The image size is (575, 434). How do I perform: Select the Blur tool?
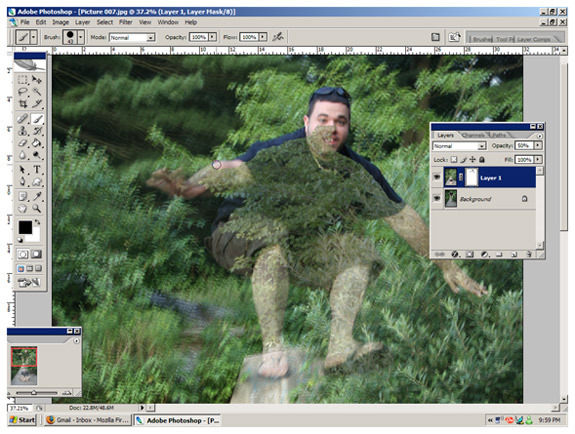pos(23,155)
